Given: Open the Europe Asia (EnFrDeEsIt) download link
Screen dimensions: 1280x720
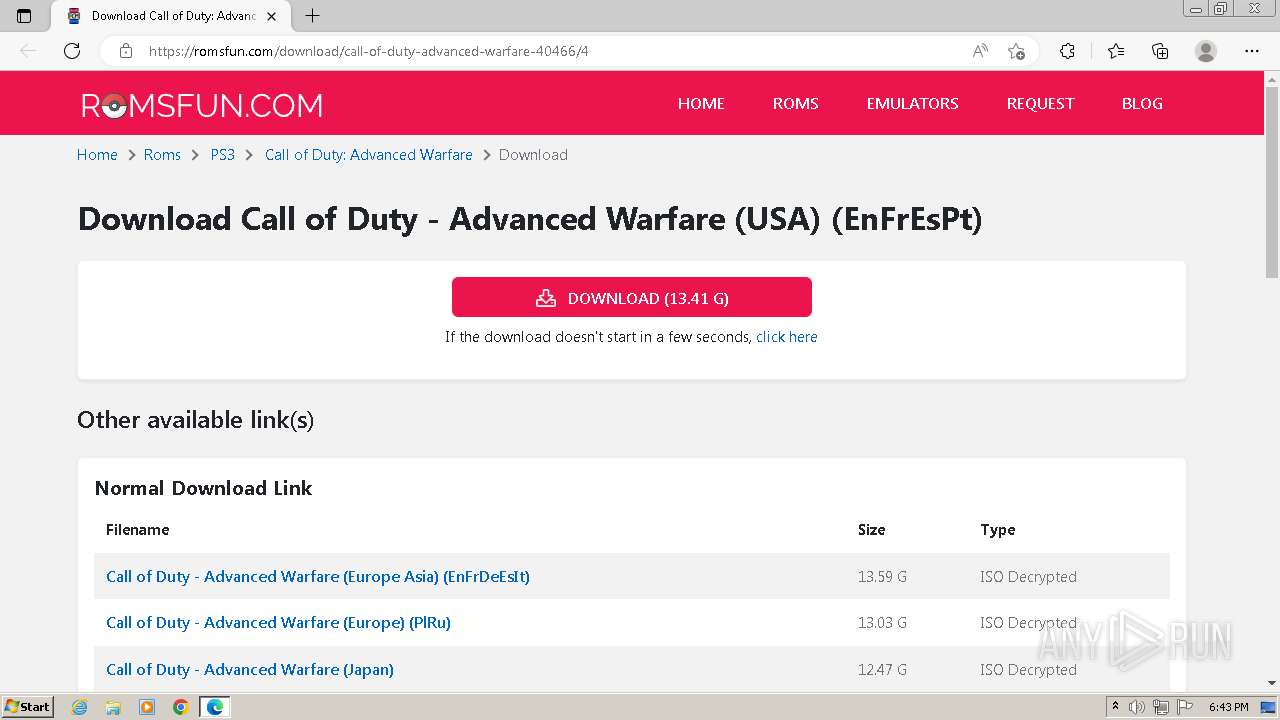Looking at the screenshot, I should 318,576.
